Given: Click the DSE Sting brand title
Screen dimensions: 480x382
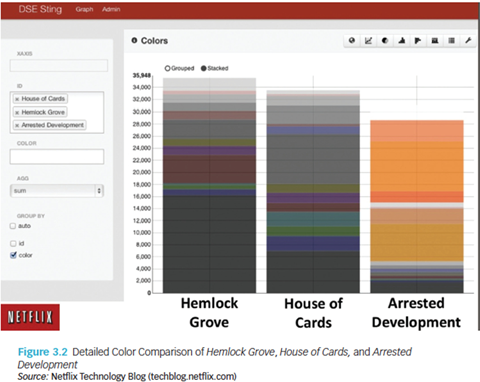Looking at the screenshot, I should click(40, 9).
